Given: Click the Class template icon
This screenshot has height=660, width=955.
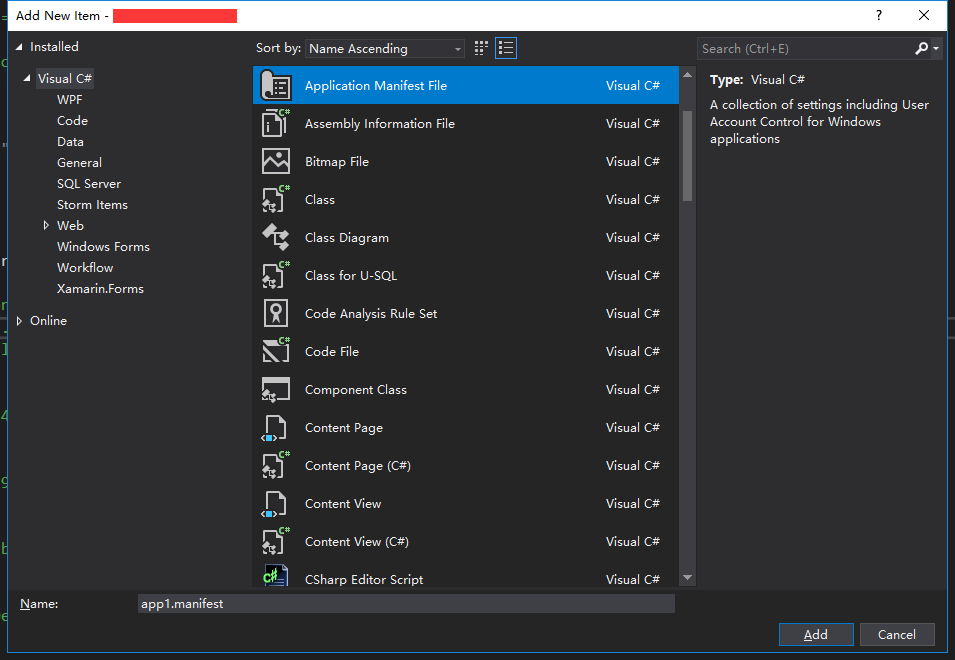Looking at the screenshot, I should 276,199.
